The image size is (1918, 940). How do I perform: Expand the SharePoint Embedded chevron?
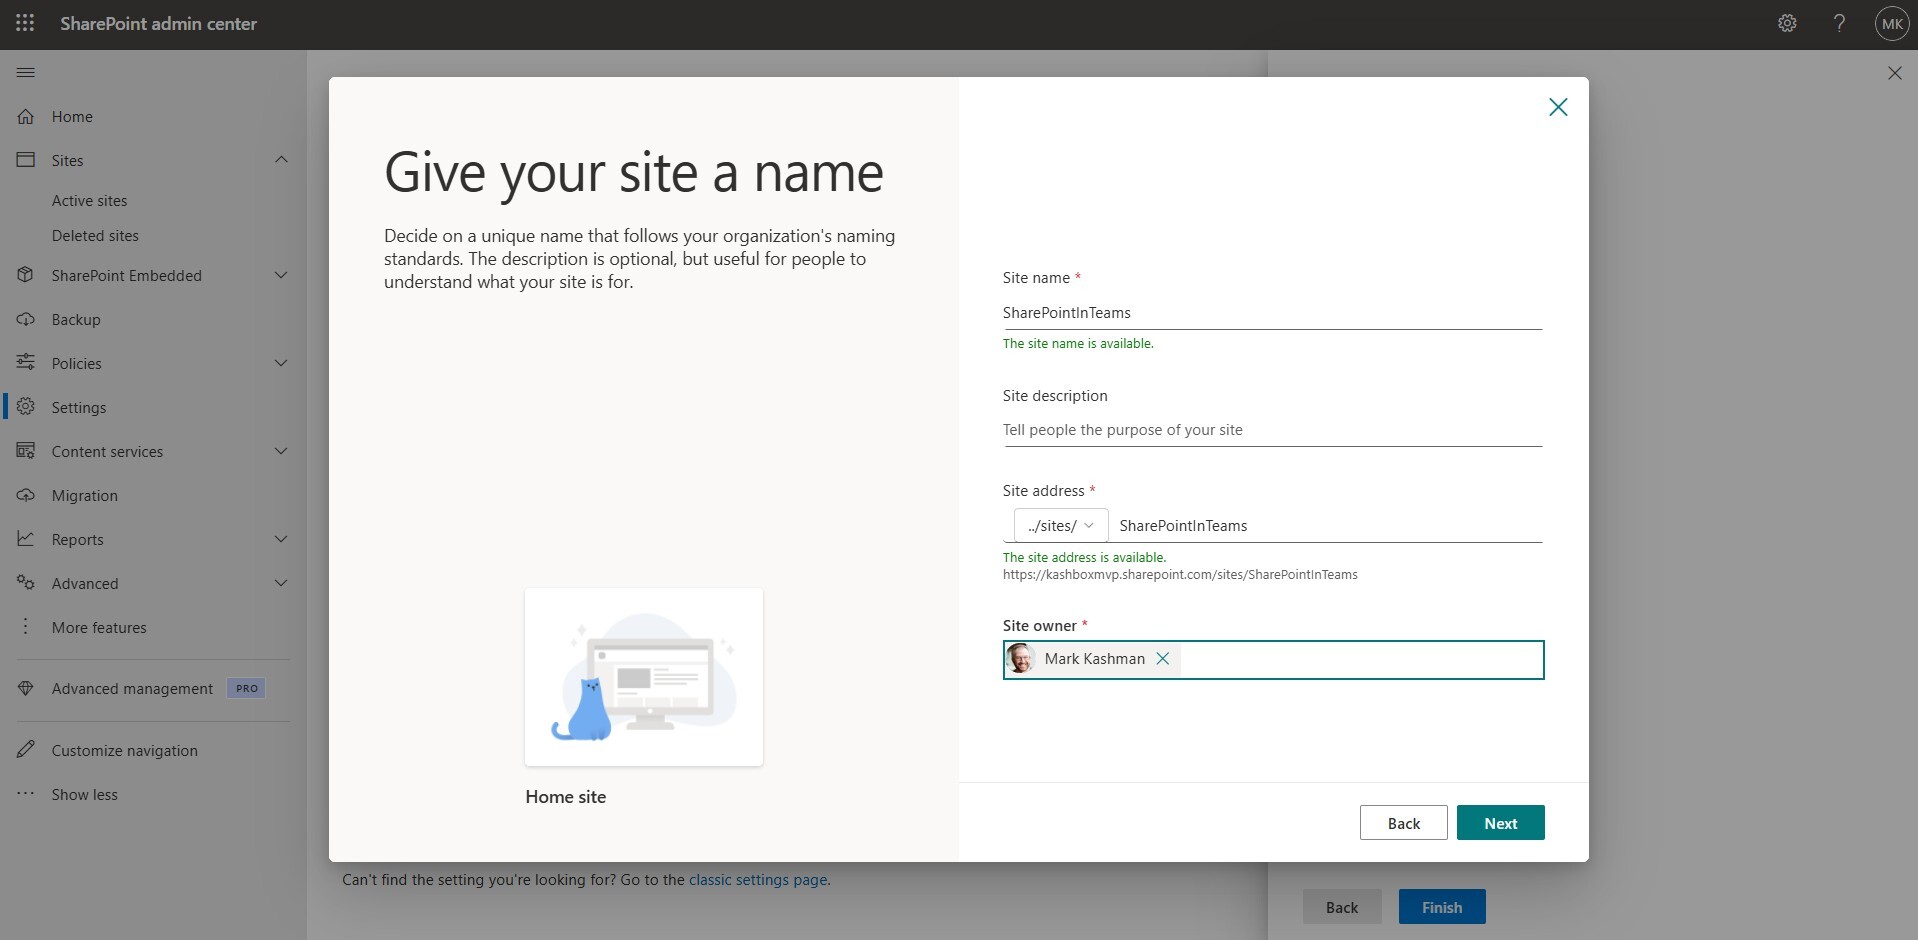(281, 275)
